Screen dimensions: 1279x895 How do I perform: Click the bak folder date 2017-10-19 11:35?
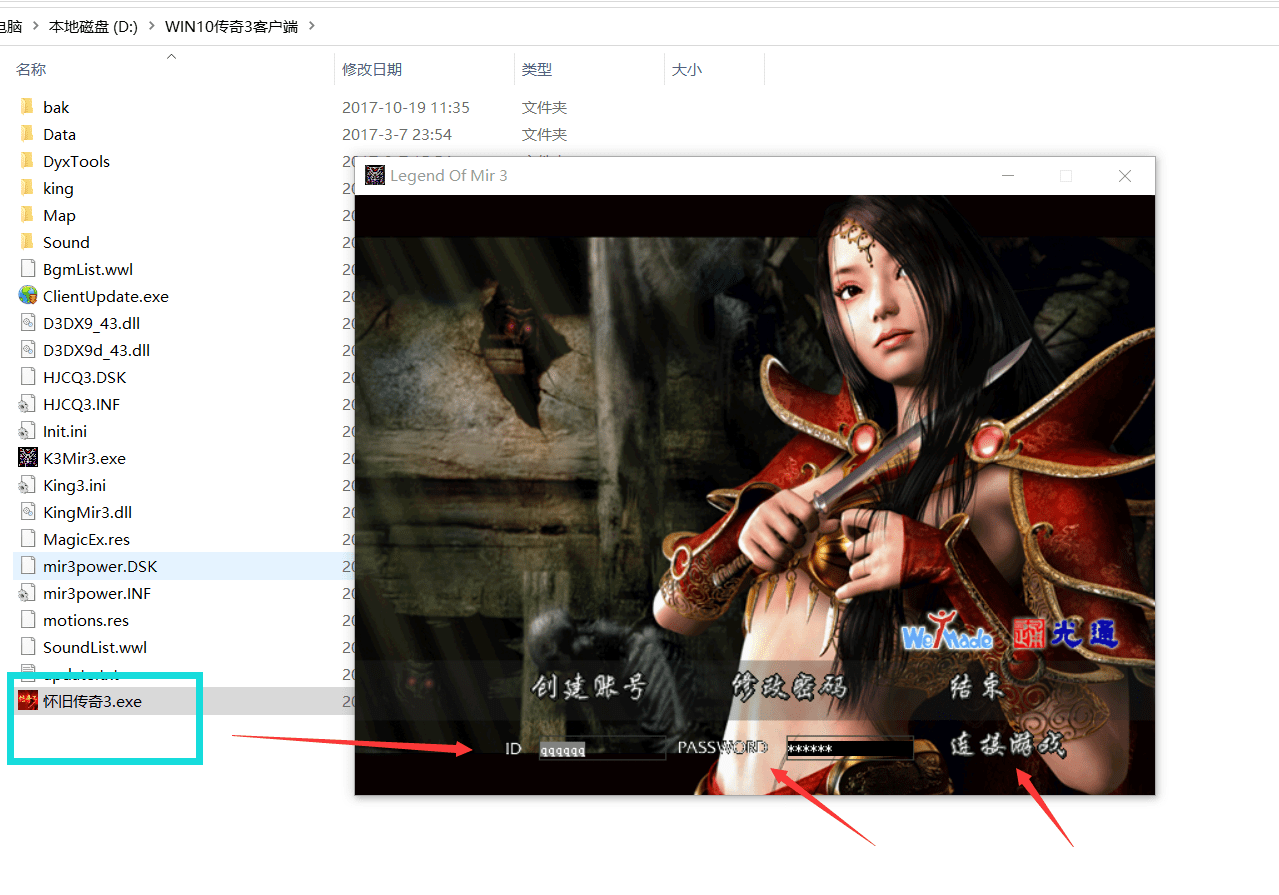pos(406,107)
